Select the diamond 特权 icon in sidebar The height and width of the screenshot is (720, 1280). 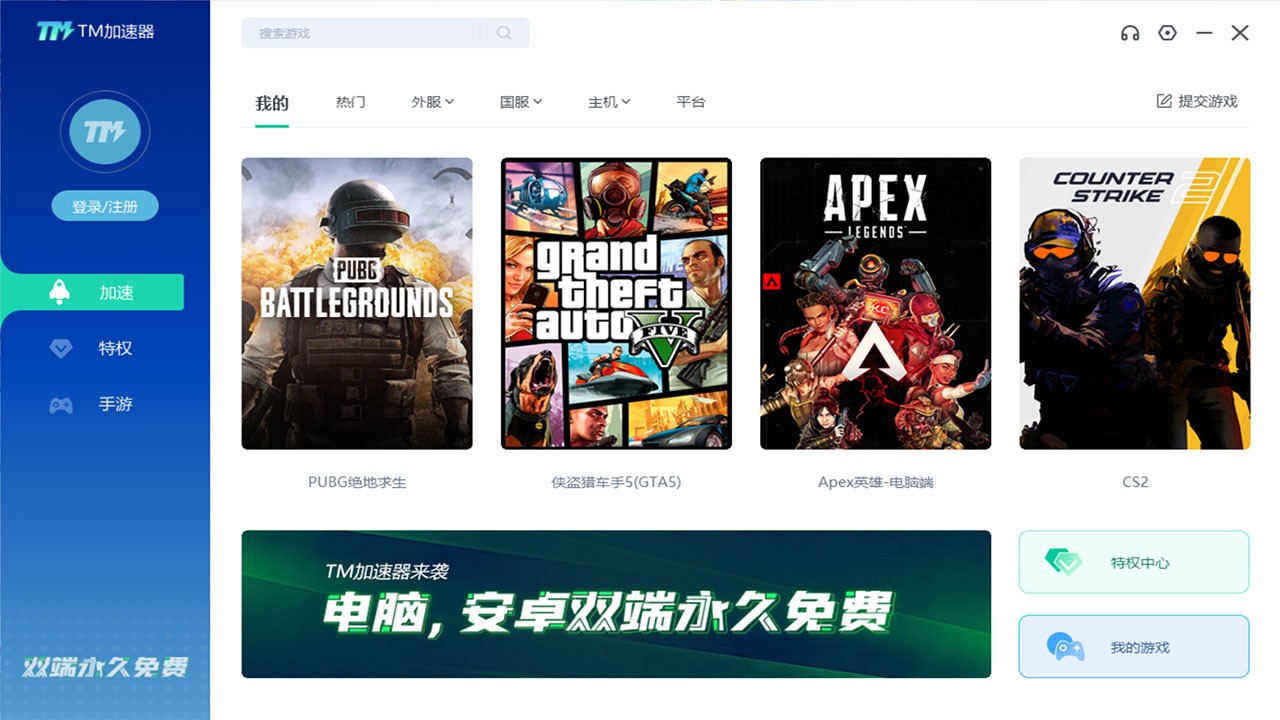(60, 348)
